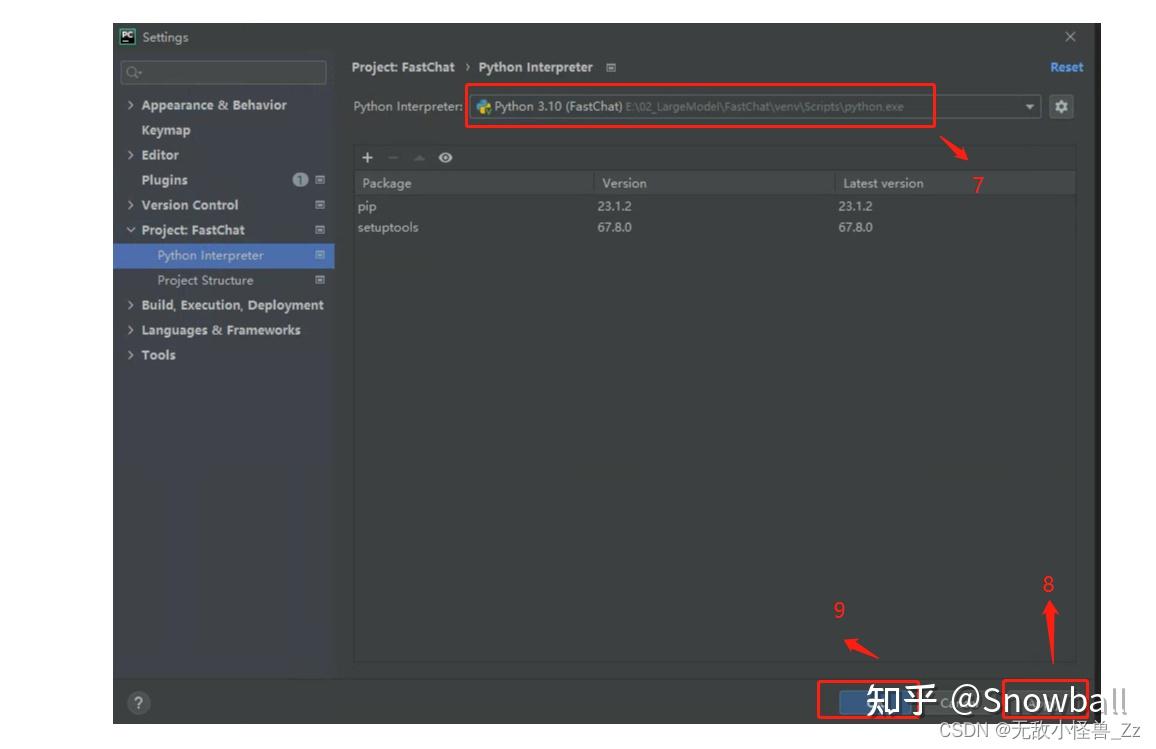Open the interpreter settings gear menu
Viewport: 1156px width, 749px height.
pyautogui.click(x=1060, y=106)
